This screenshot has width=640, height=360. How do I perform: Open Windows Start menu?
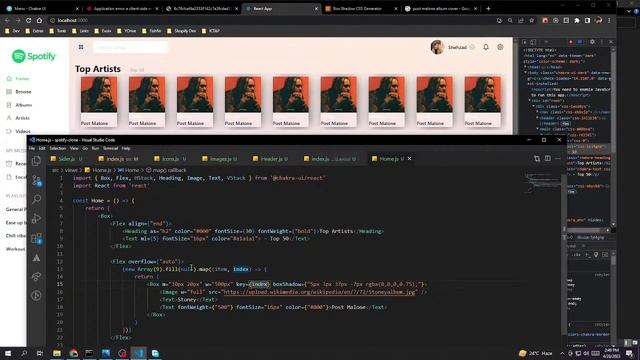point(8,353)
